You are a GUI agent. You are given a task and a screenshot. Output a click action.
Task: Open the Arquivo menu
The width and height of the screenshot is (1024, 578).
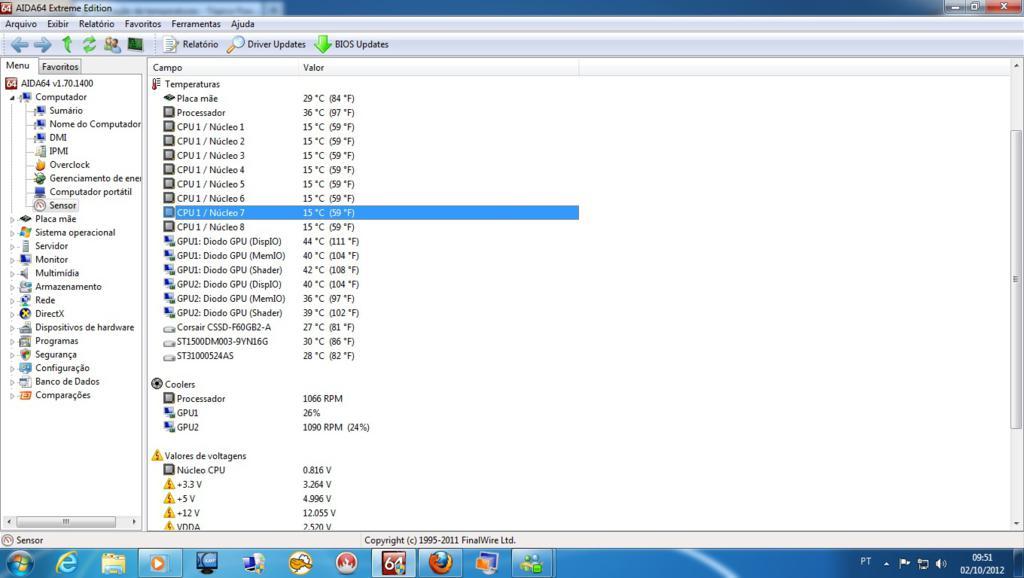click(21, 24)
